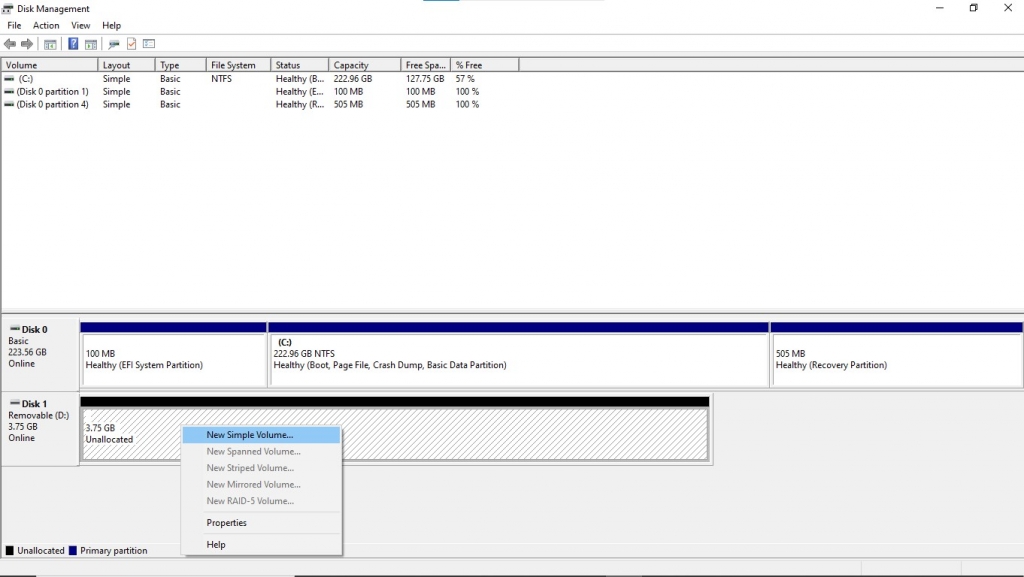This screenshot has width=1024, height=577.
Task: Click the checkmark list toolbar icon
Action: 132,43
